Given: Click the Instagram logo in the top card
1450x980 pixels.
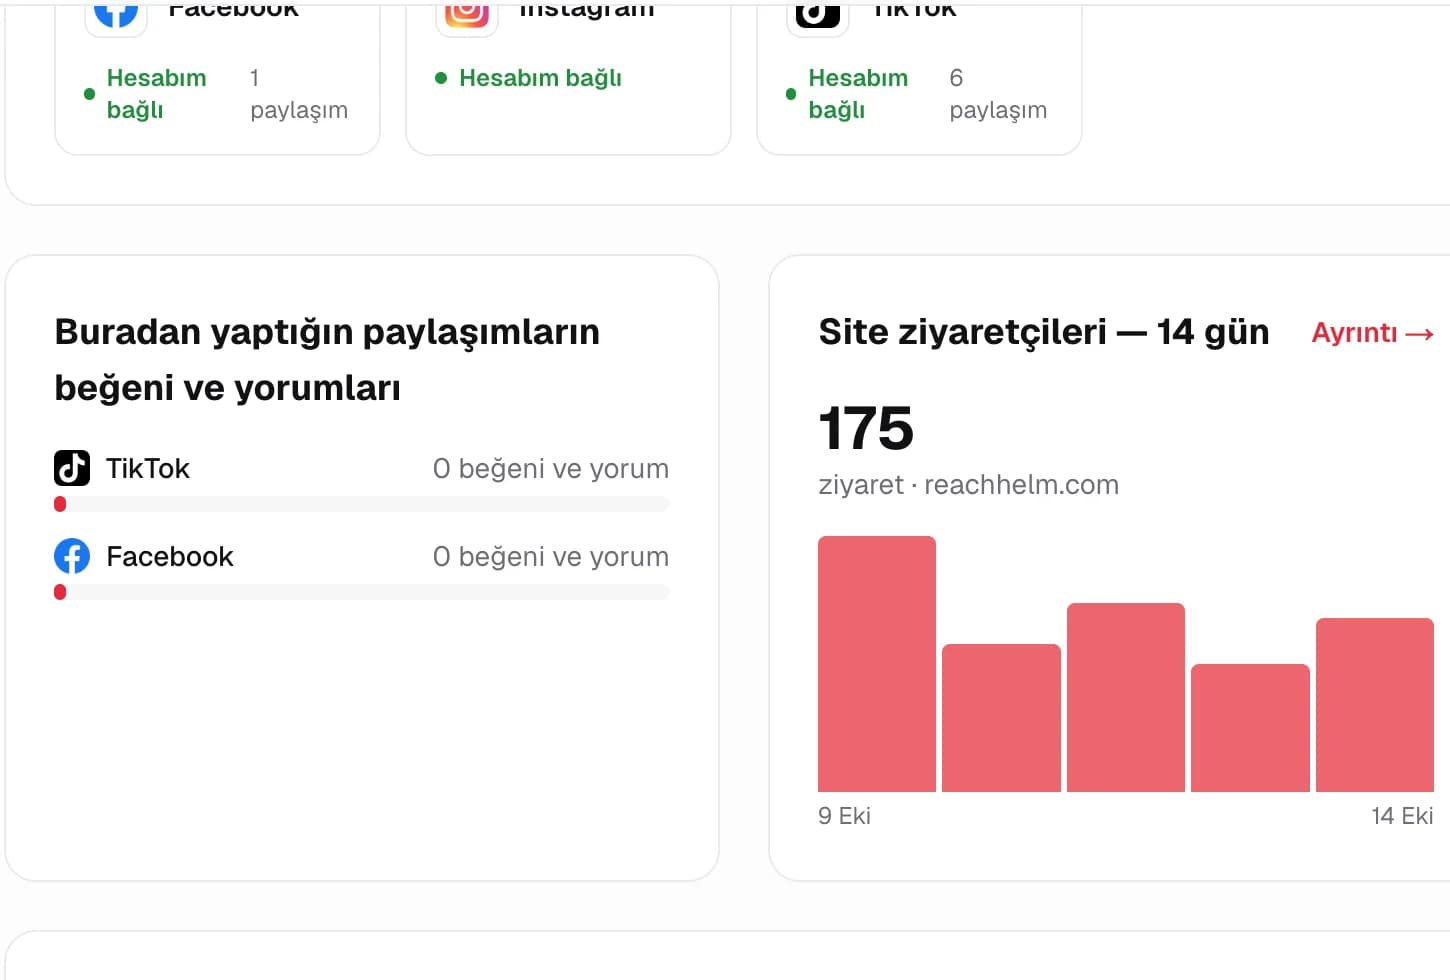Looking at the screenshot, I should [x=466, y=12].
